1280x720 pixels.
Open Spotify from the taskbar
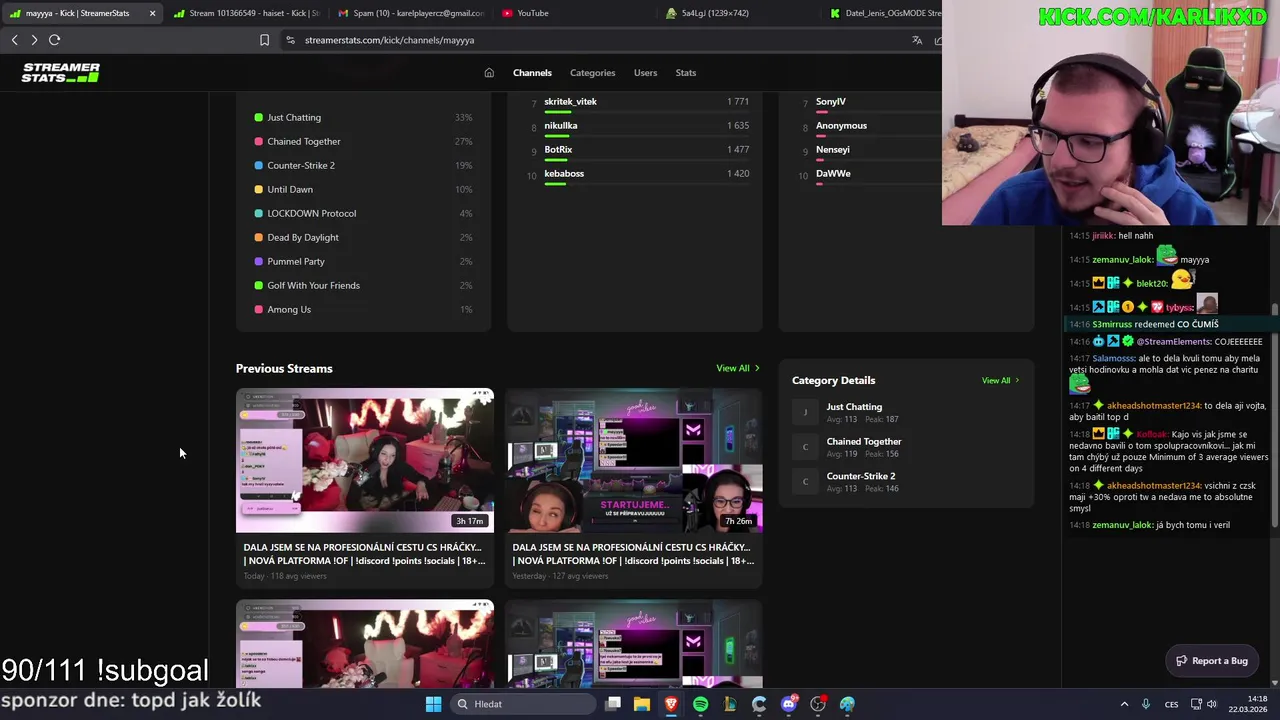700,704
